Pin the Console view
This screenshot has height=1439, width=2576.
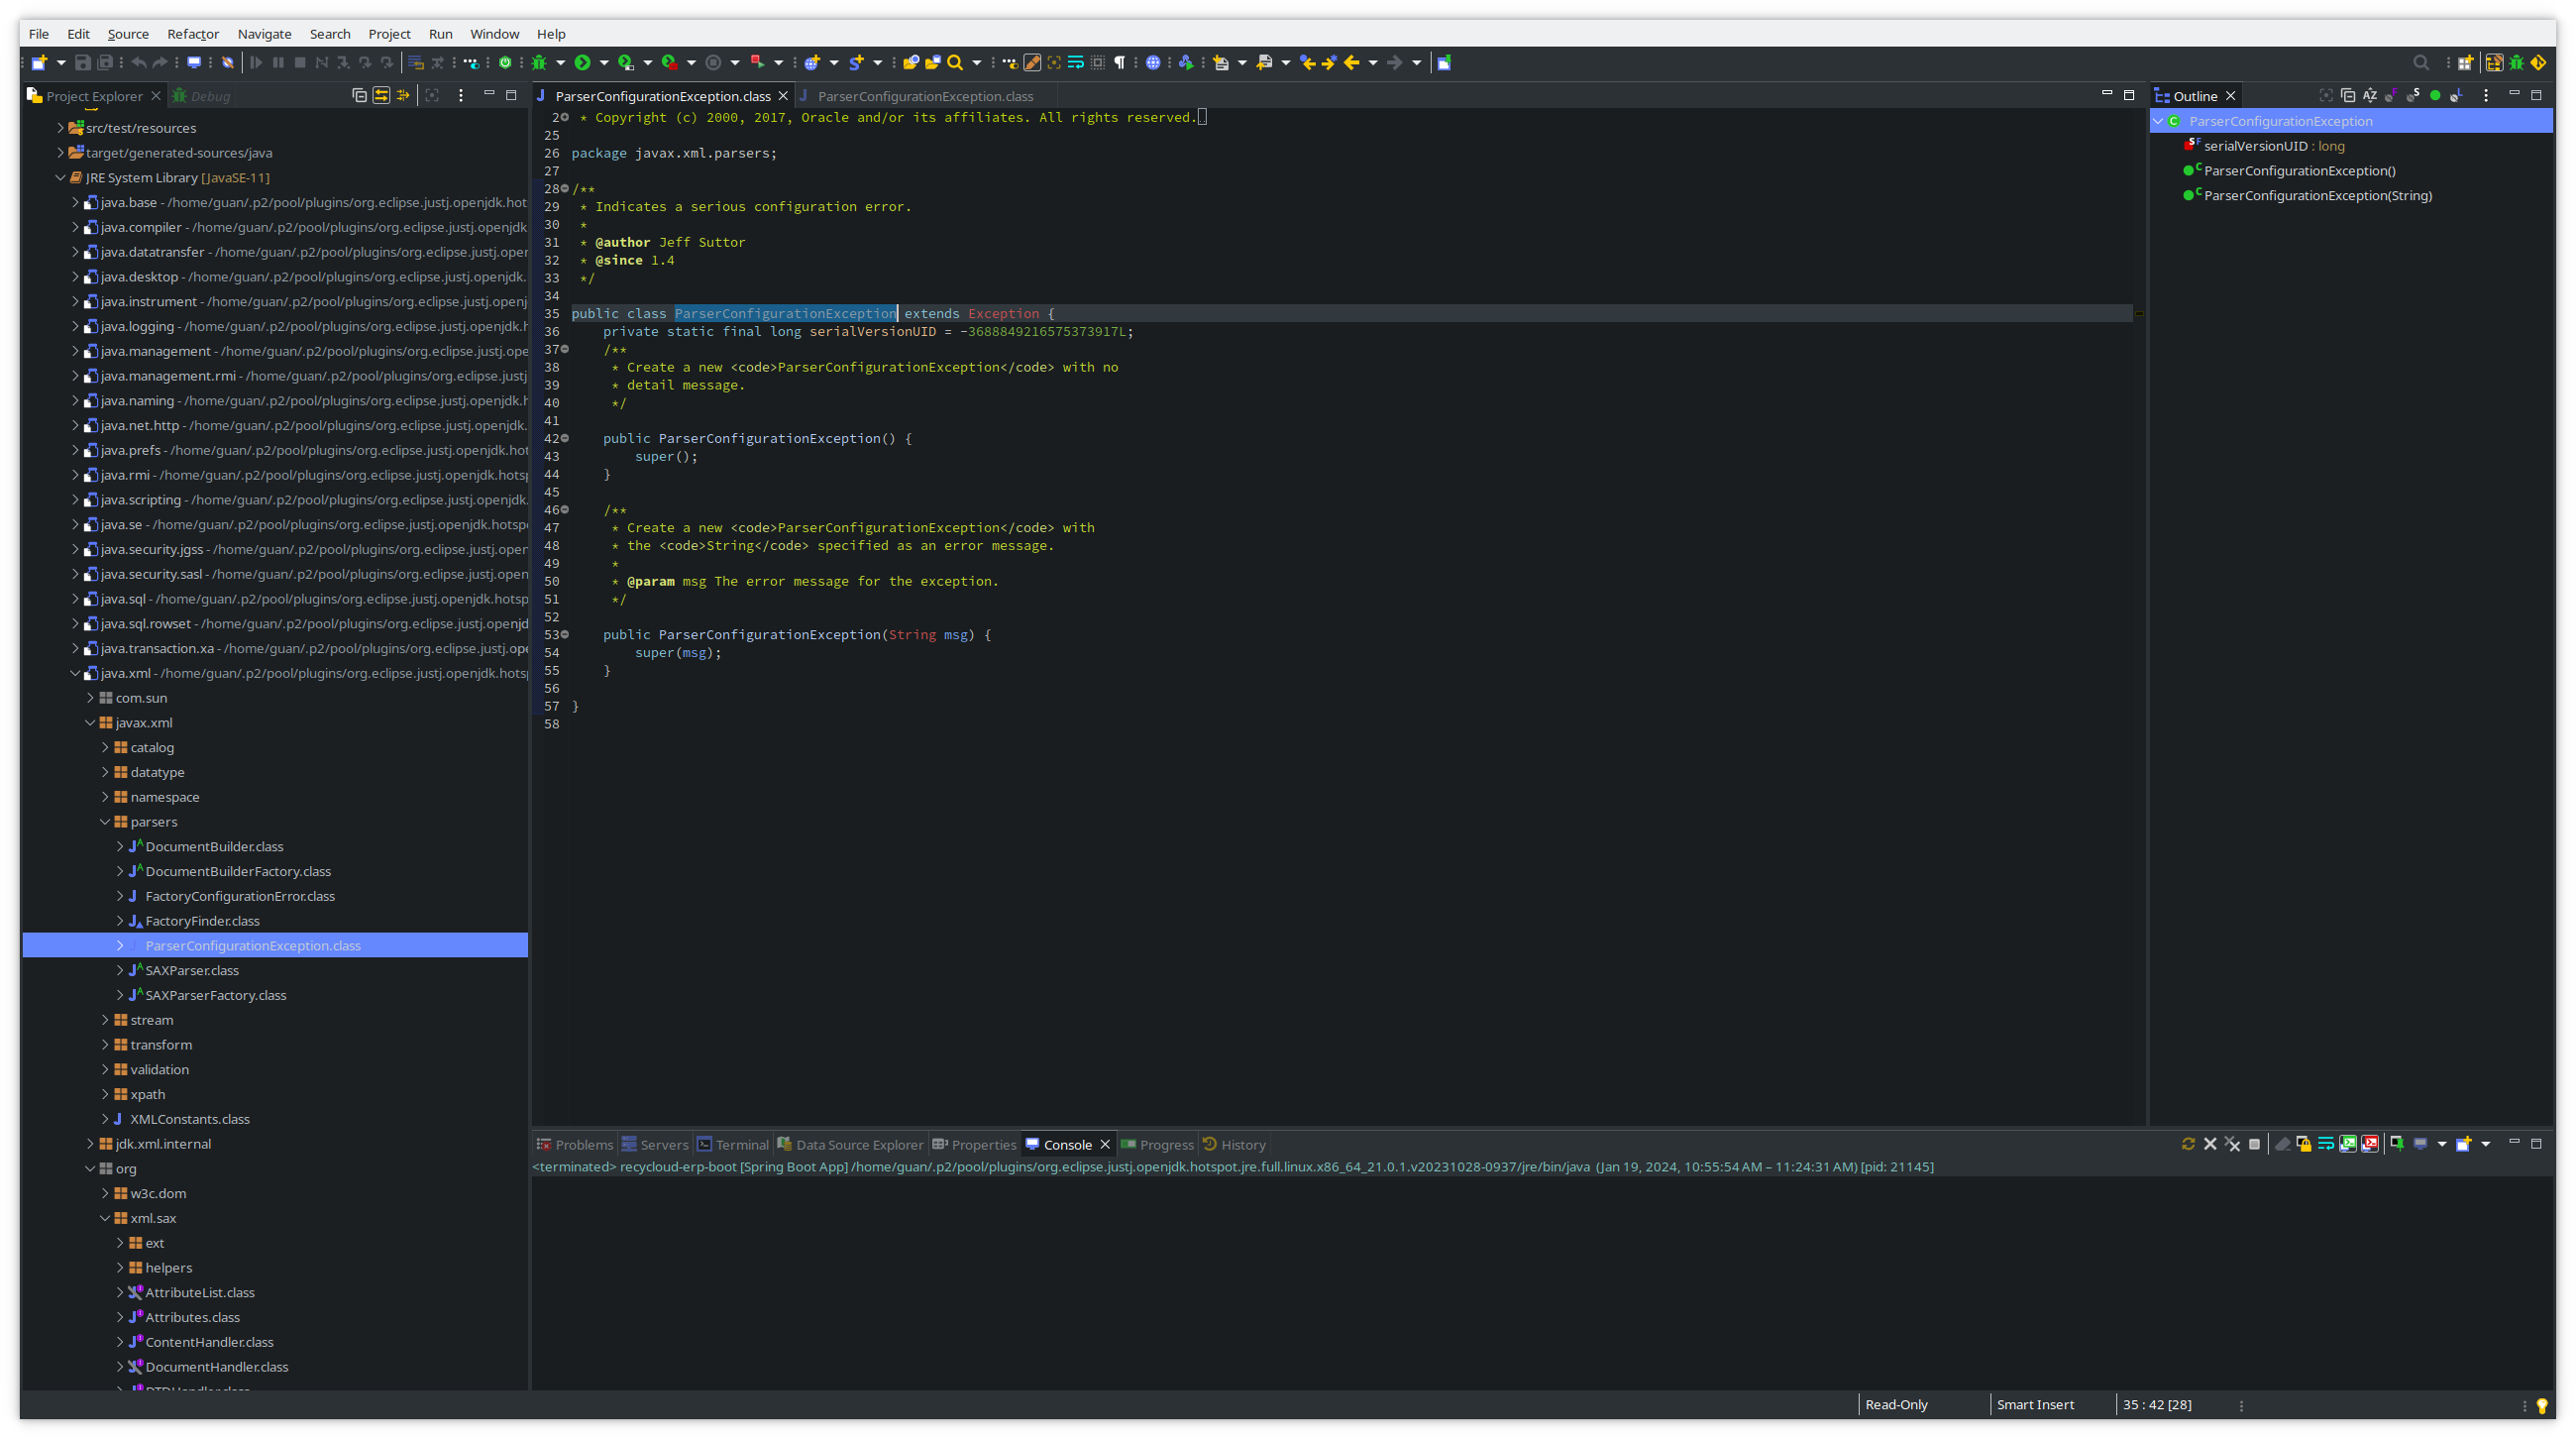[x=2397, y=1143]
